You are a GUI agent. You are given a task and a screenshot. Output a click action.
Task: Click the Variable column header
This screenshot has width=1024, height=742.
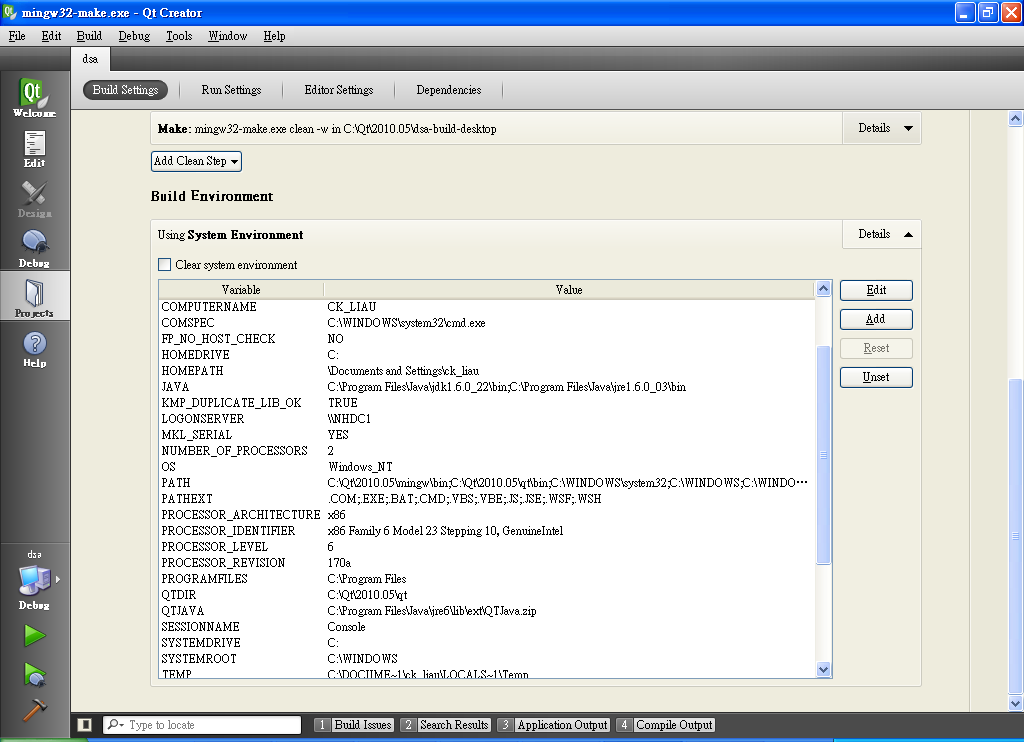tap(241, 289)
